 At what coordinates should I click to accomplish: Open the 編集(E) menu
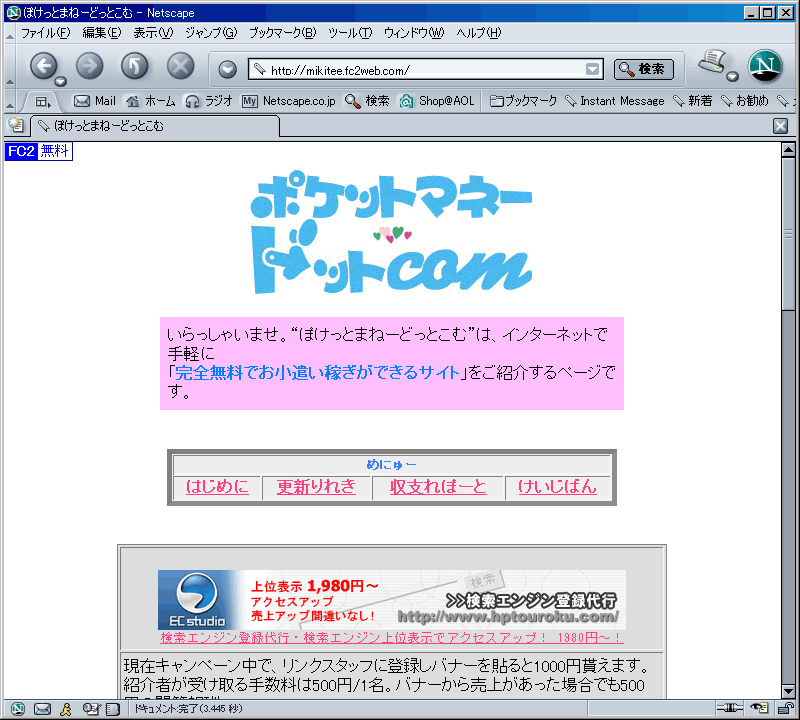102,33
